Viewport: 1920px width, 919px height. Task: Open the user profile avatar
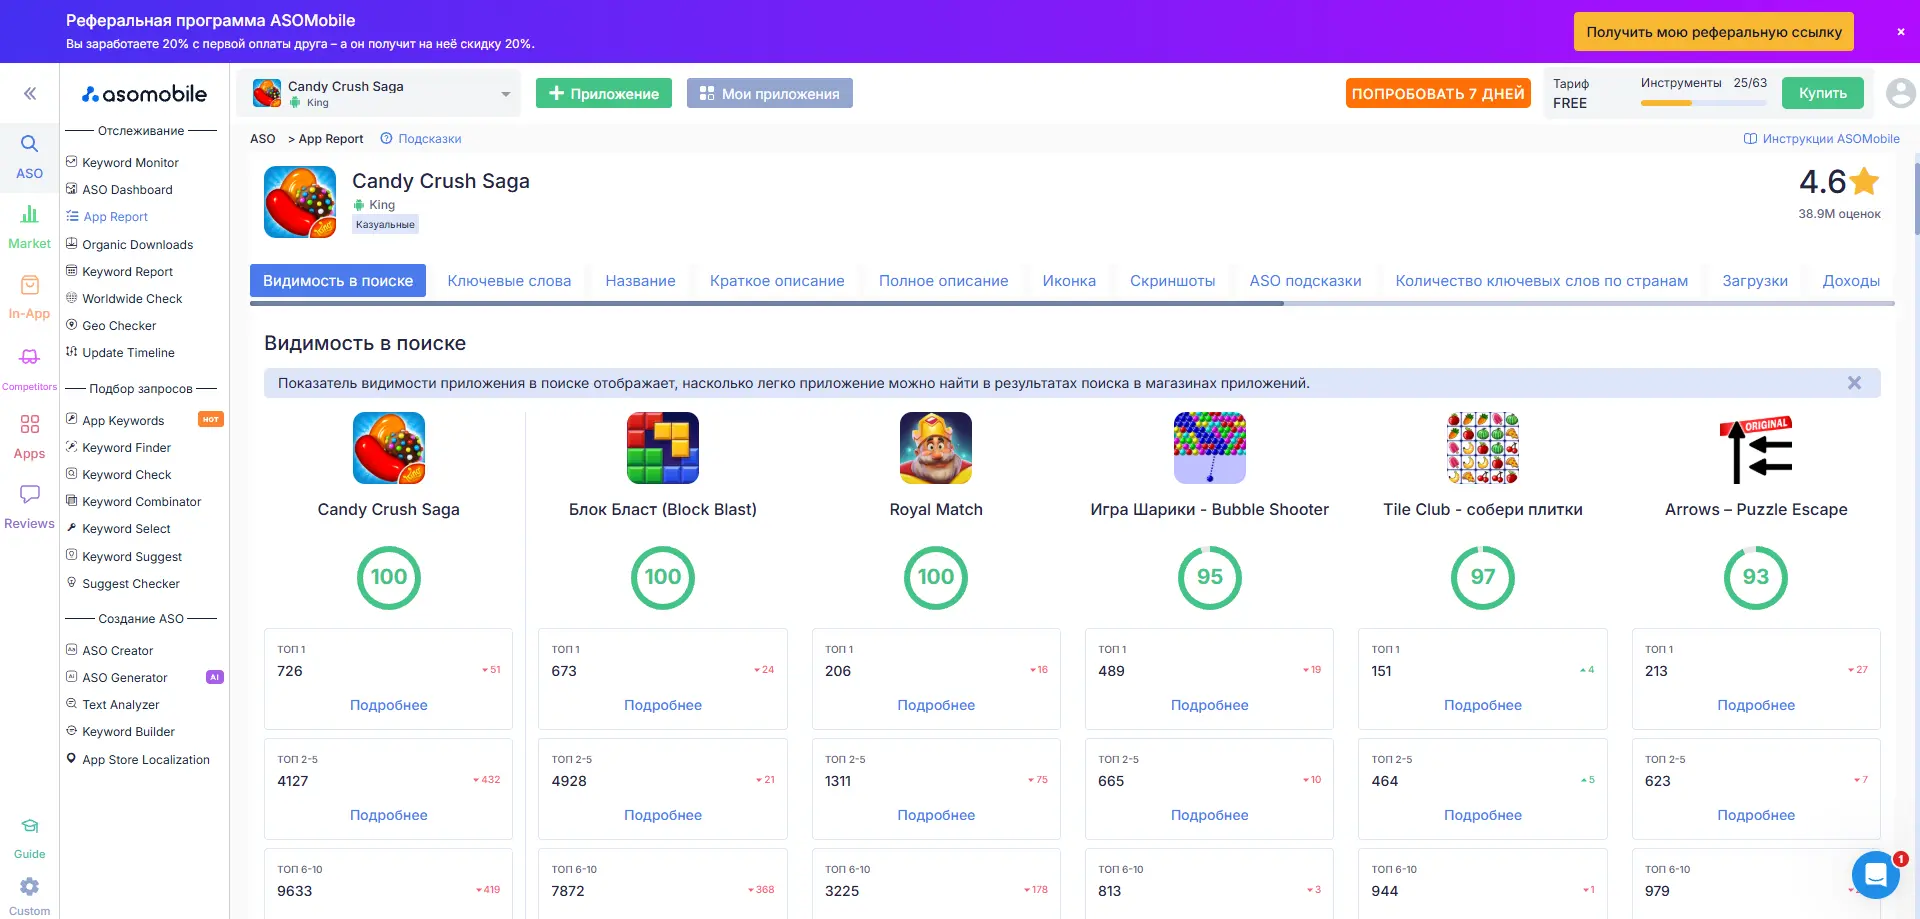coord(1900,93)
